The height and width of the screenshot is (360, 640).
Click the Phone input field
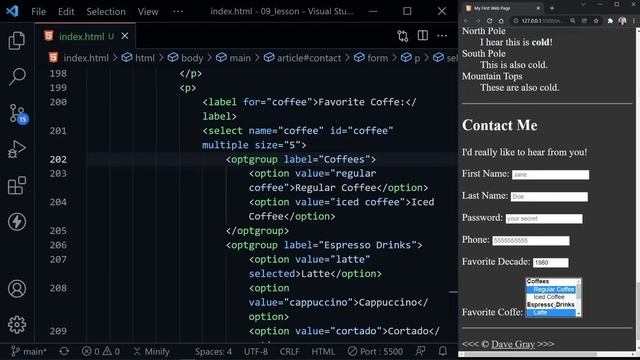(531, 241)
